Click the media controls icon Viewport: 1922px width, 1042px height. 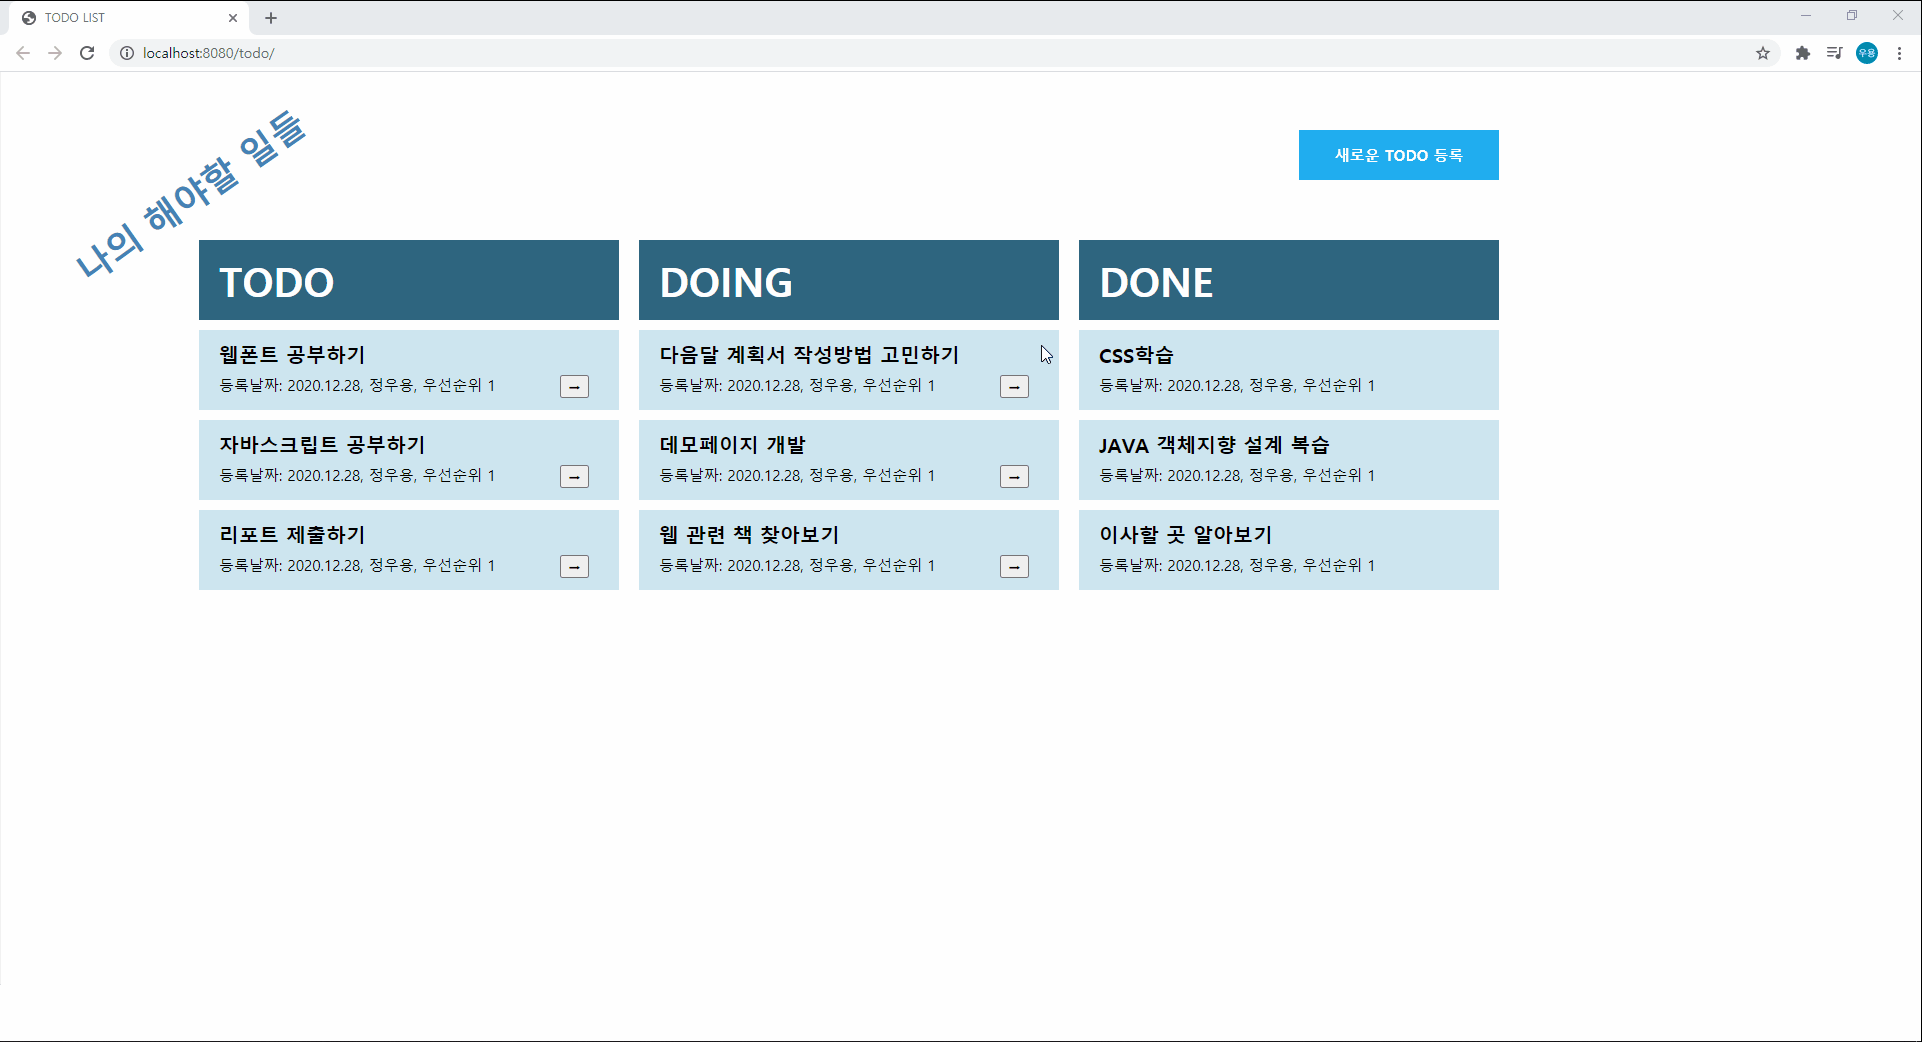tap(1834, 53)
